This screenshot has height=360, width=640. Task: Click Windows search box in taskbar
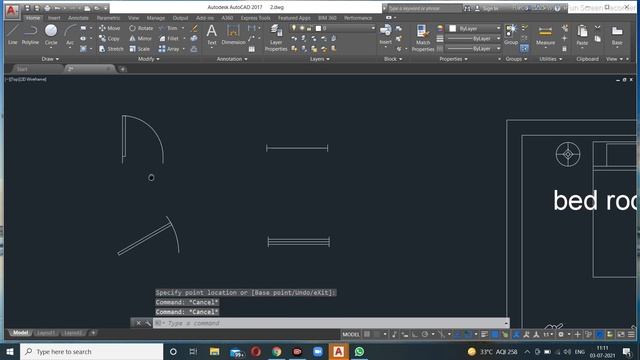tap(91, 351)
